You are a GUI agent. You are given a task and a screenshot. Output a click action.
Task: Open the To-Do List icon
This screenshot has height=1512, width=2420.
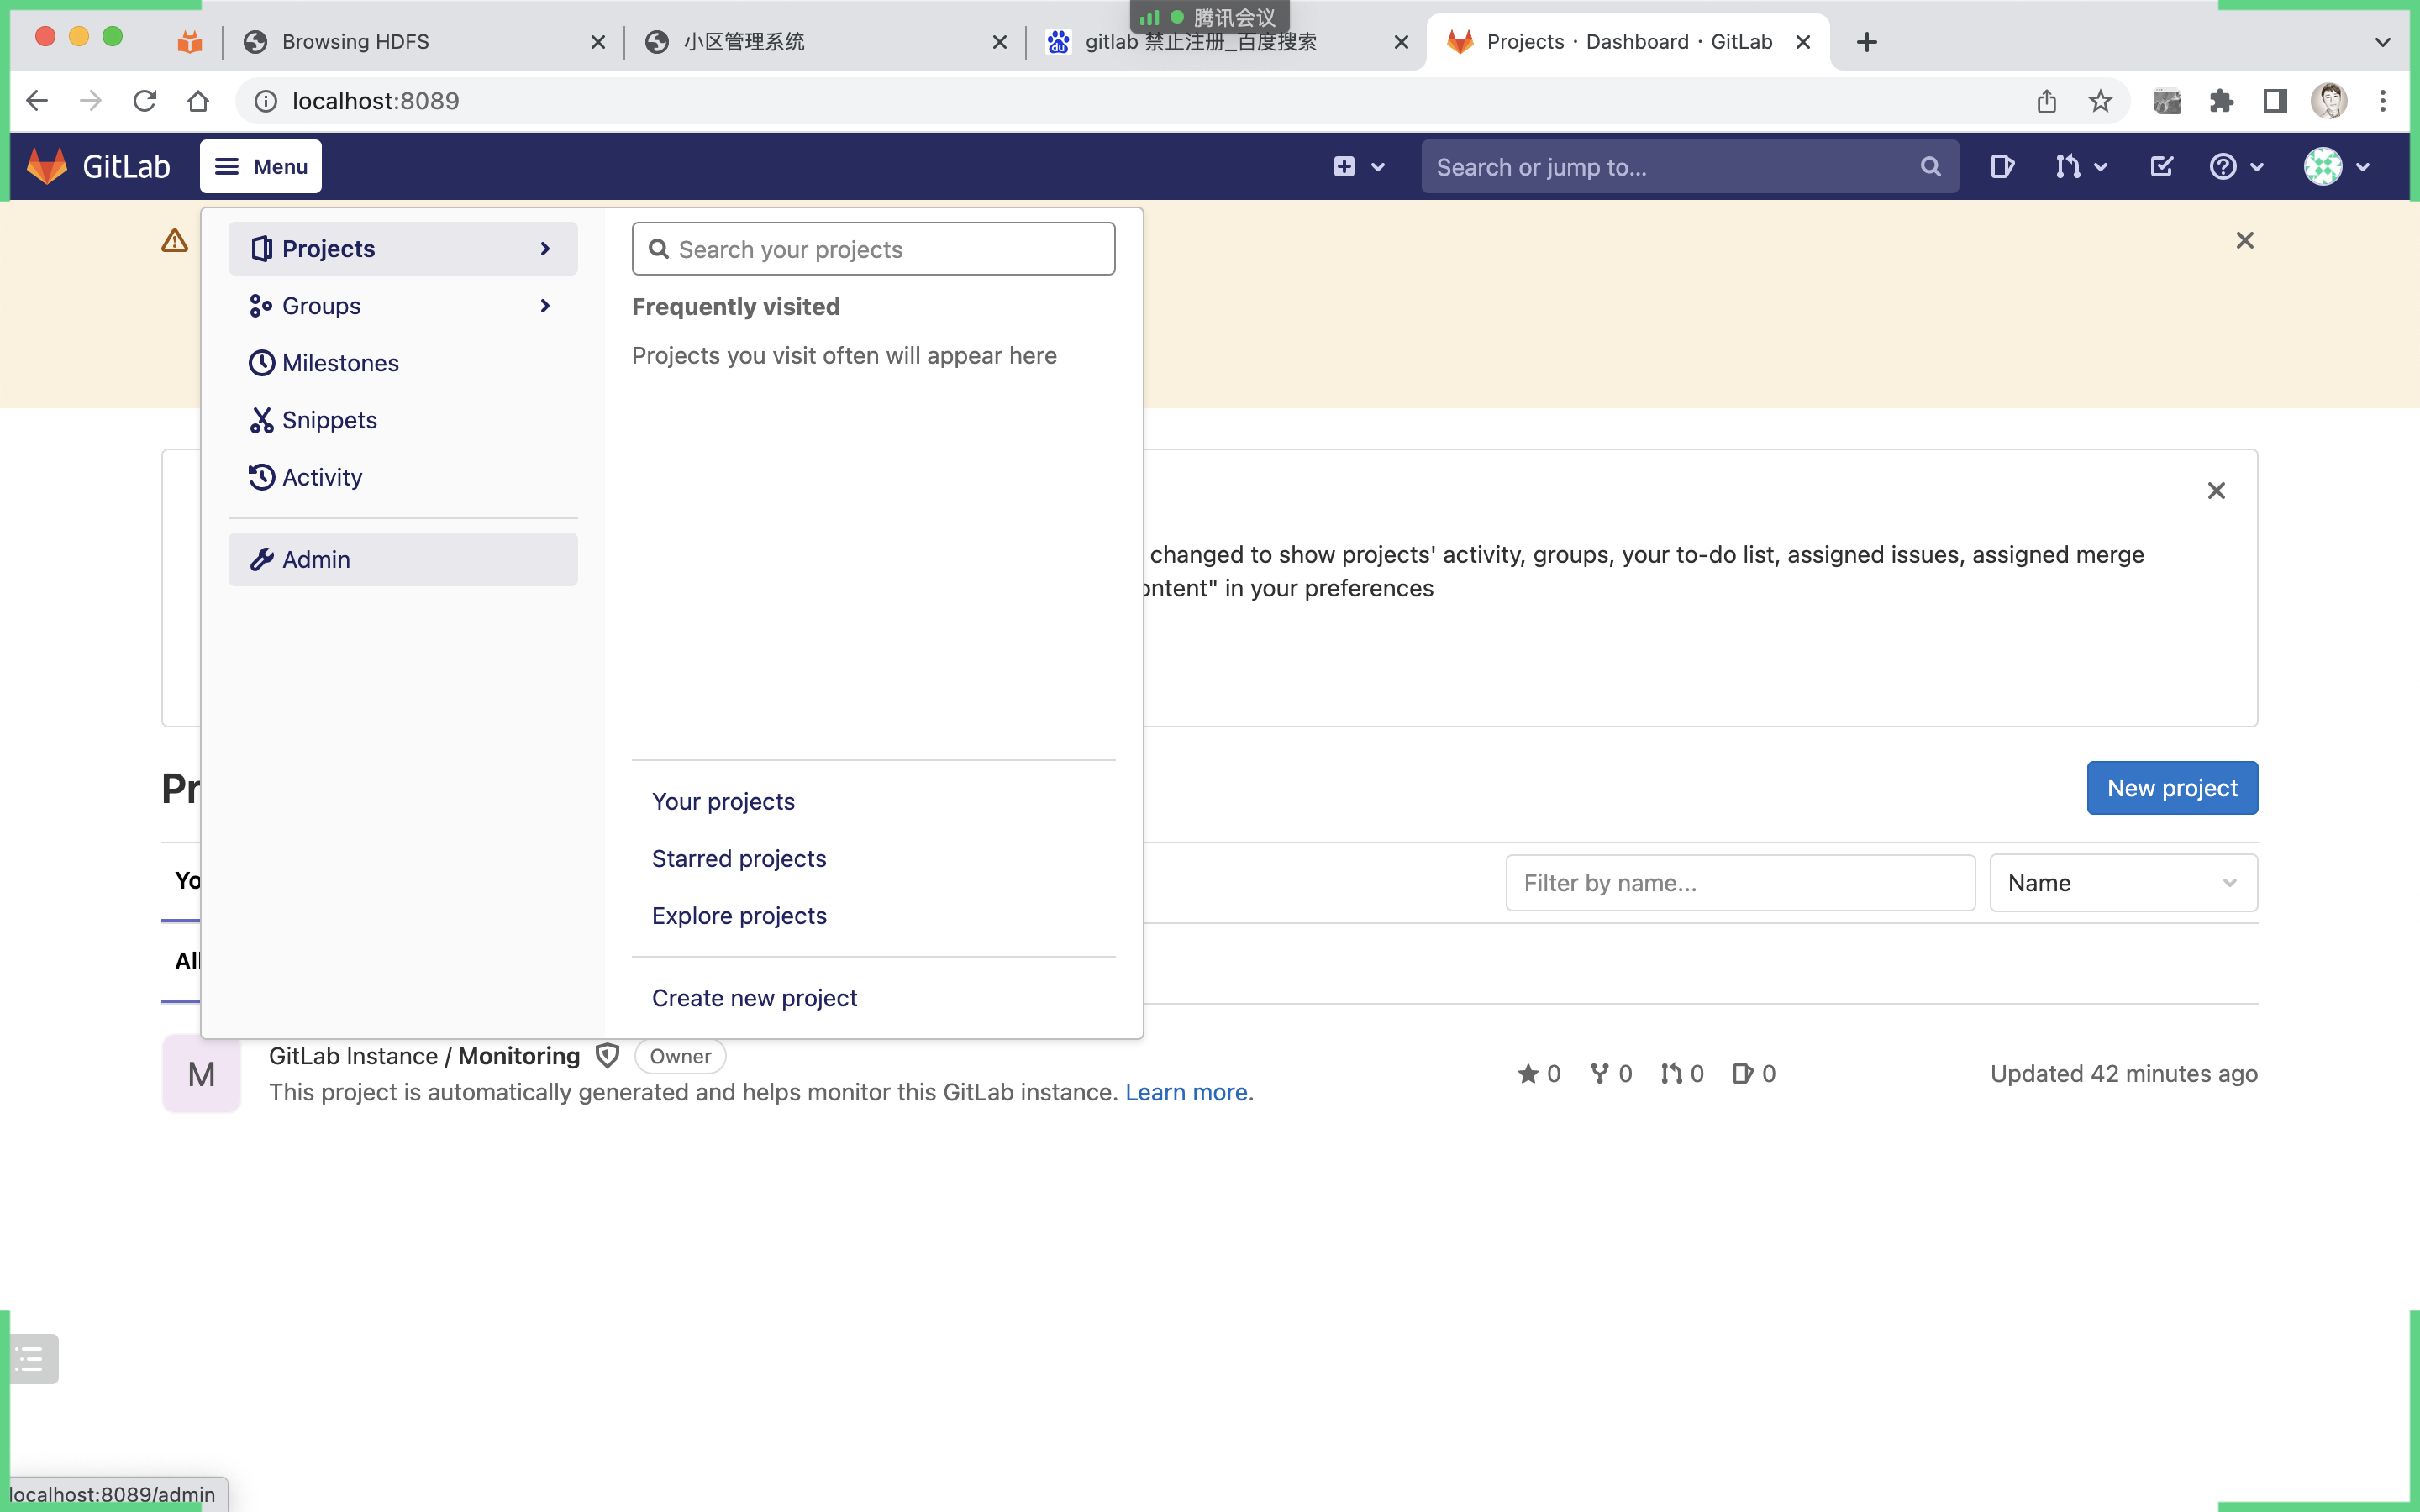click(x=2161, y=166)
